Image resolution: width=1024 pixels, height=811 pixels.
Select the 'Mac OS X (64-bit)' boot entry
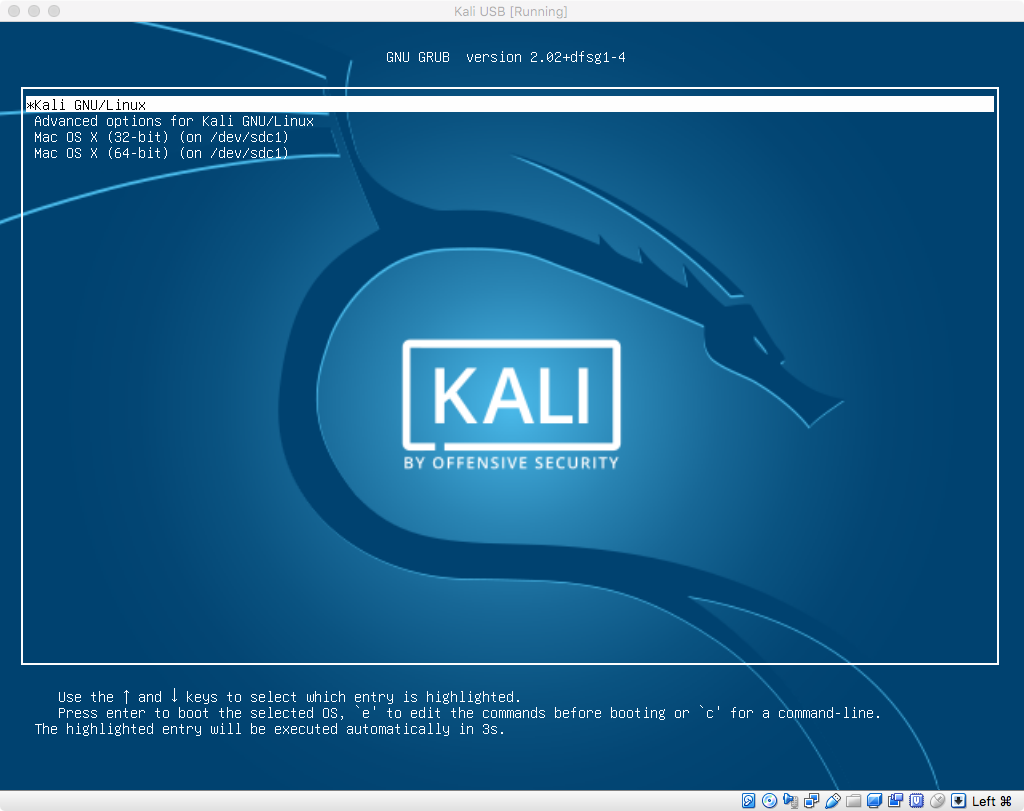tap(161, 153)
